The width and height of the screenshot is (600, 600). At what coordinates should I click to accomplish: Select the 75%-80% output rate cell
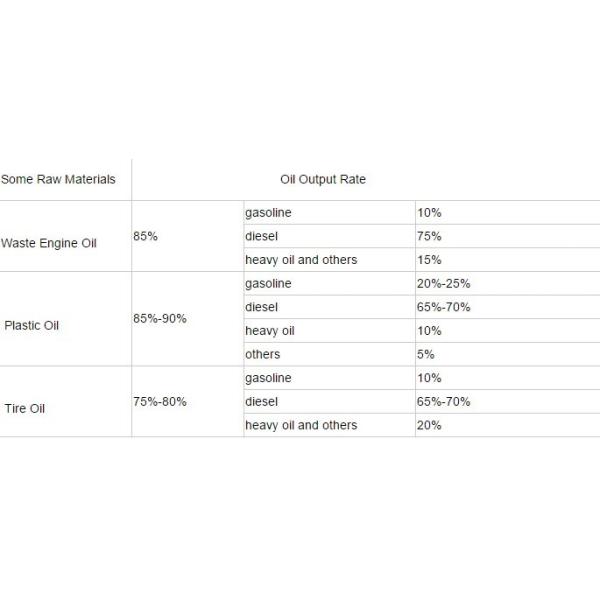[x=159, y=401]
